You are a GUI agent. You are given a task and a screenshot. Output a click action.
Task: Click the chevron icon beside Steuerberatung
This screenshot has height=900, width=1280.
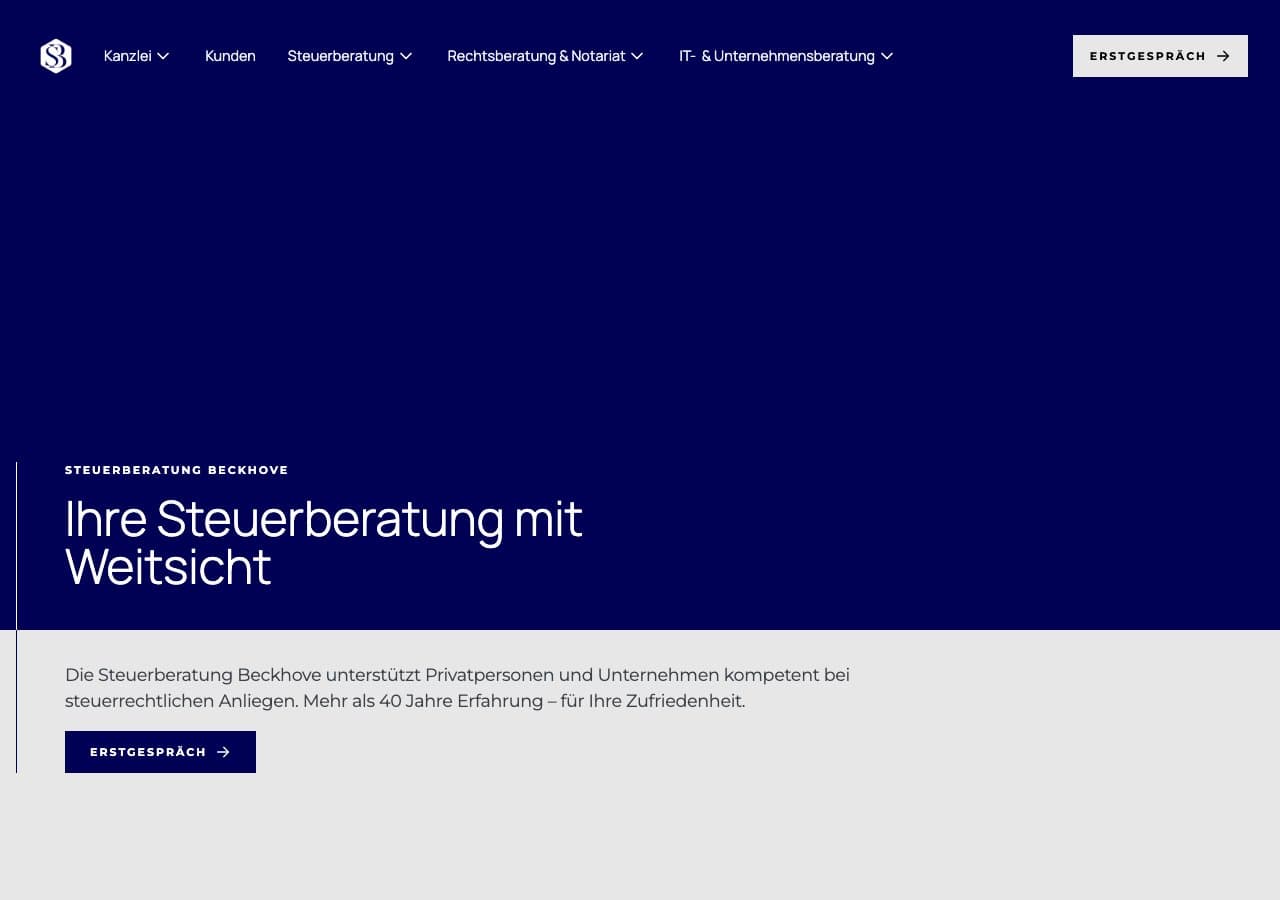click(406, 56)
